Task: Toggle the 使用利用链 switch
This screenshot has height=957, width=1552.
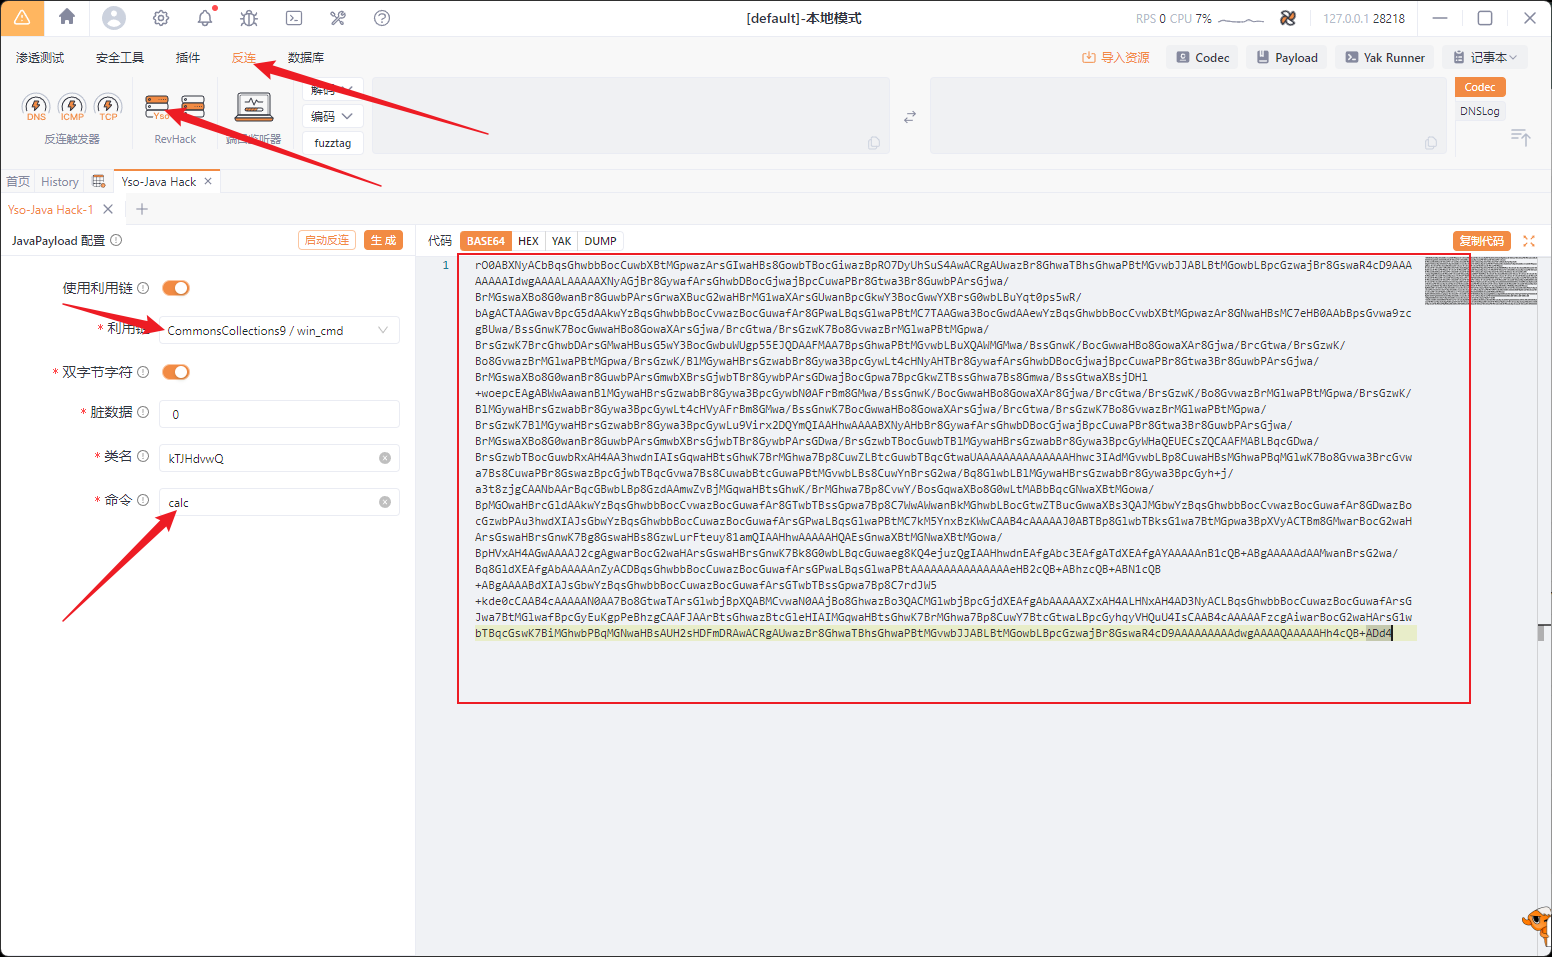Action: coord(176,288)
